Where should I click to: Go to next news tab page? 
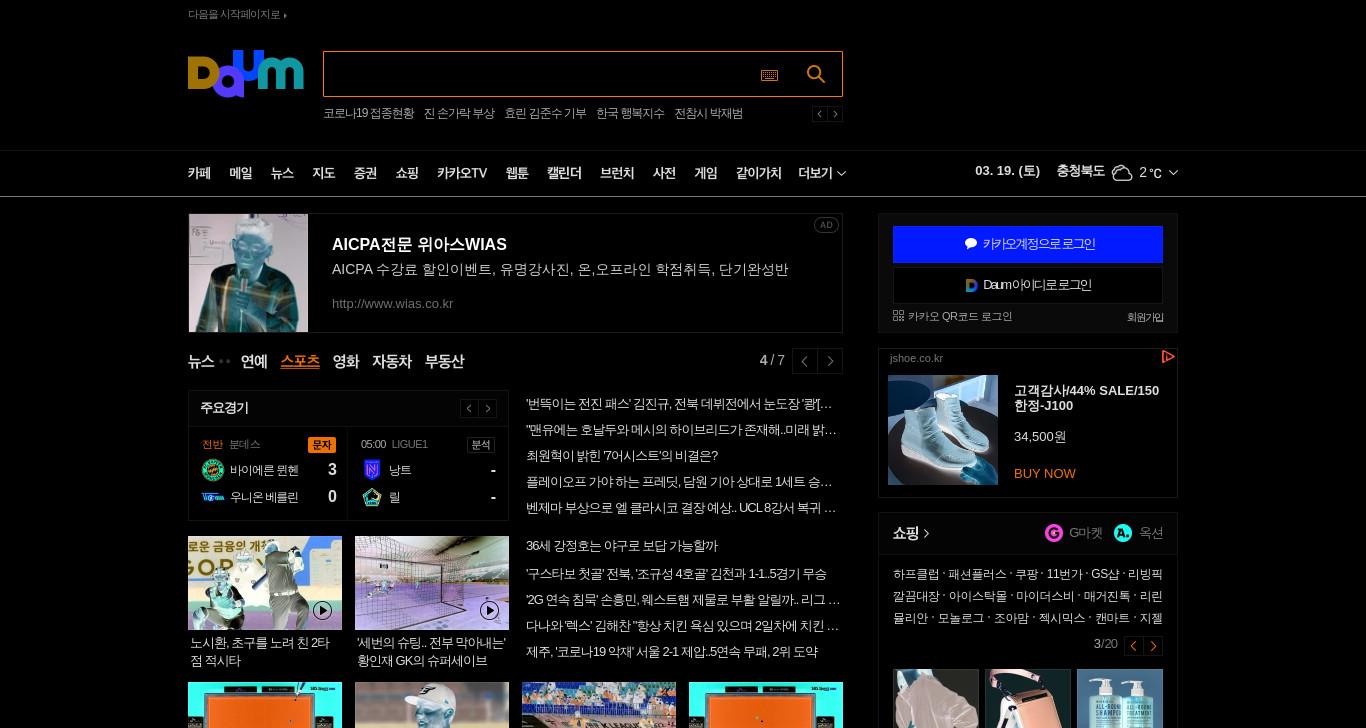(x=830, y=361)
